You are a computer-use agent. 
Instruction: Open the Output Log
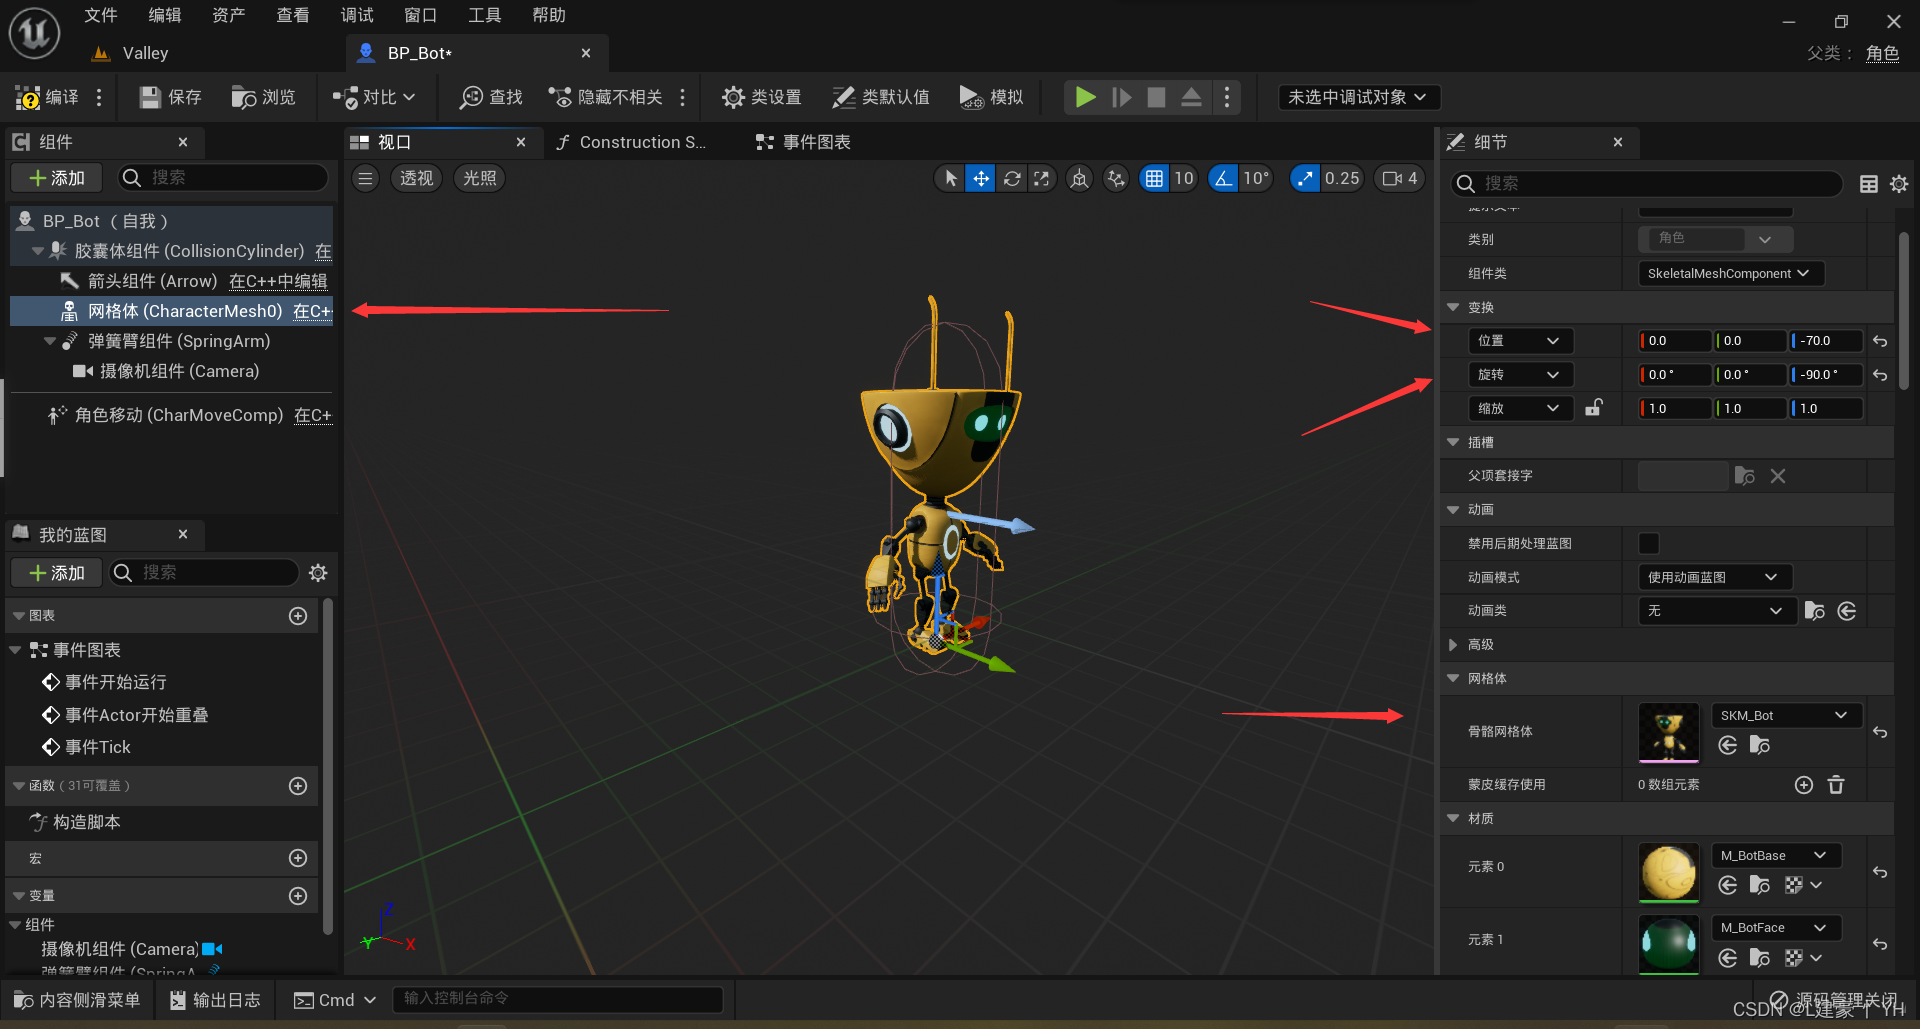(215, 1000)
